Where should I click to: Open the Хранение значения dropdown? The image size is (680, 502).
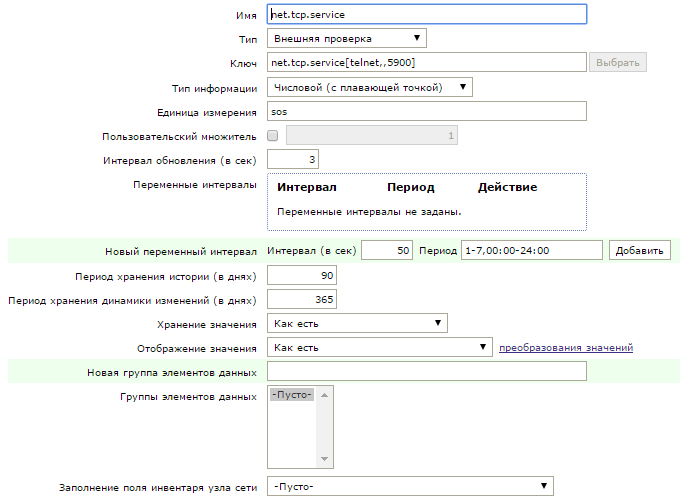(357, 323)
